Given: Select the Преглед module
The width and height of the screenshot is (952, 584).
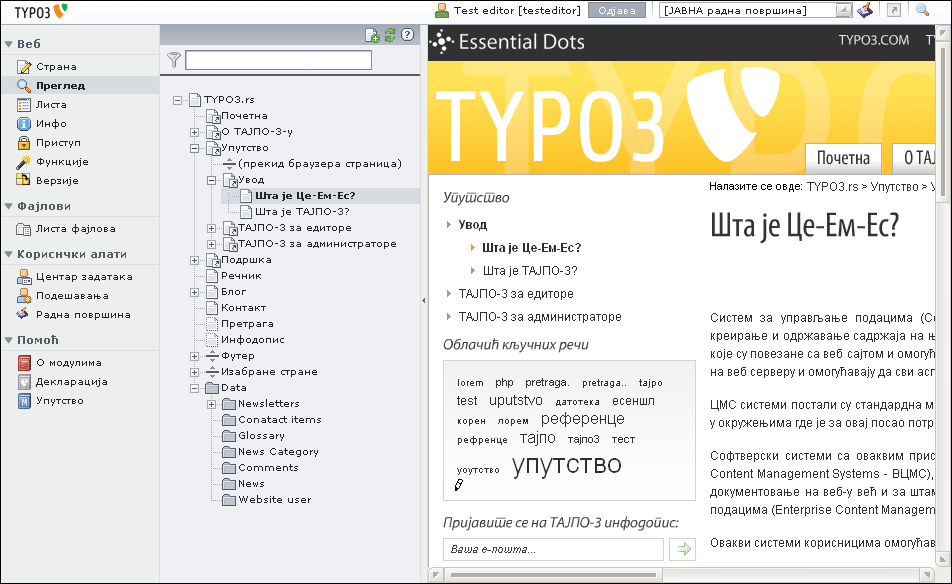Looking at the screenshot, I should coord(80,86).
